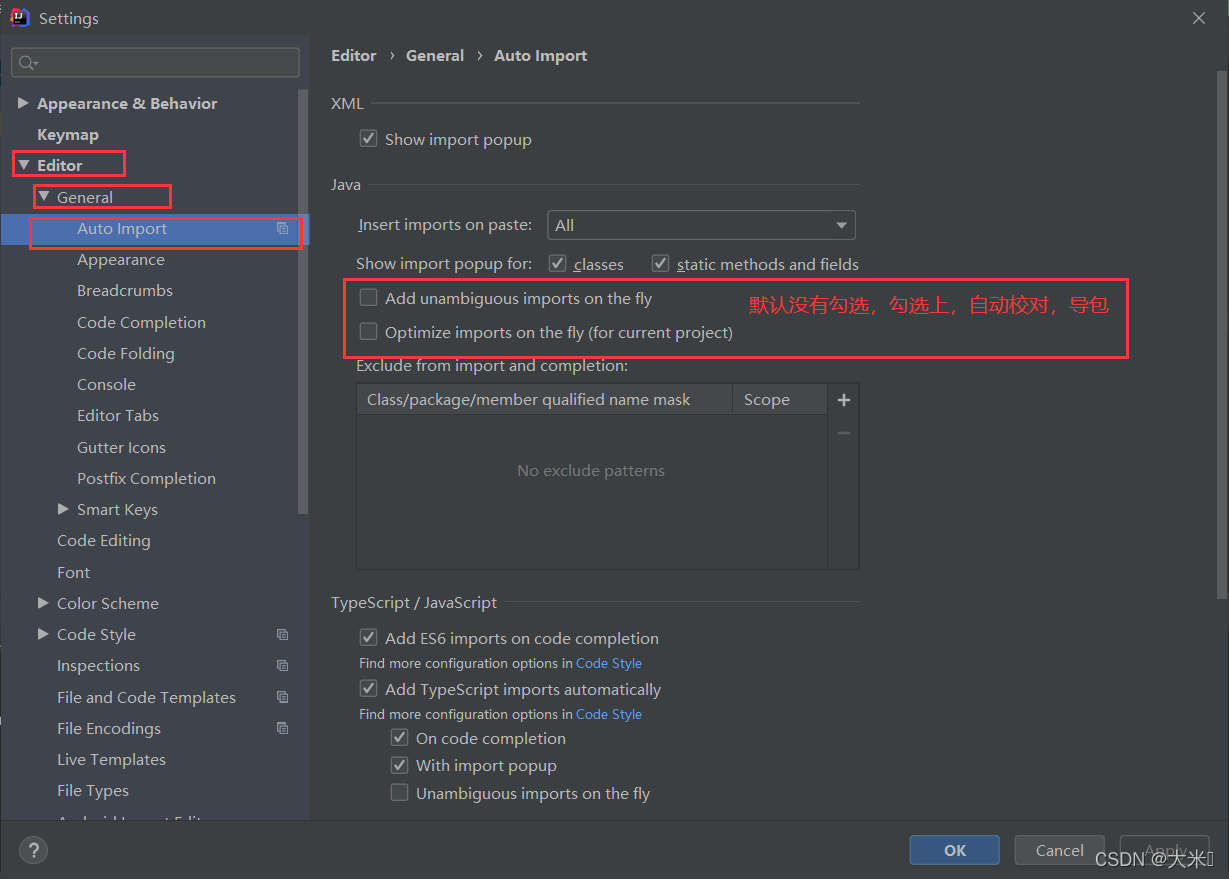Close the Settings dialog with the X

pyautogui.click(x=1199, y=18)
